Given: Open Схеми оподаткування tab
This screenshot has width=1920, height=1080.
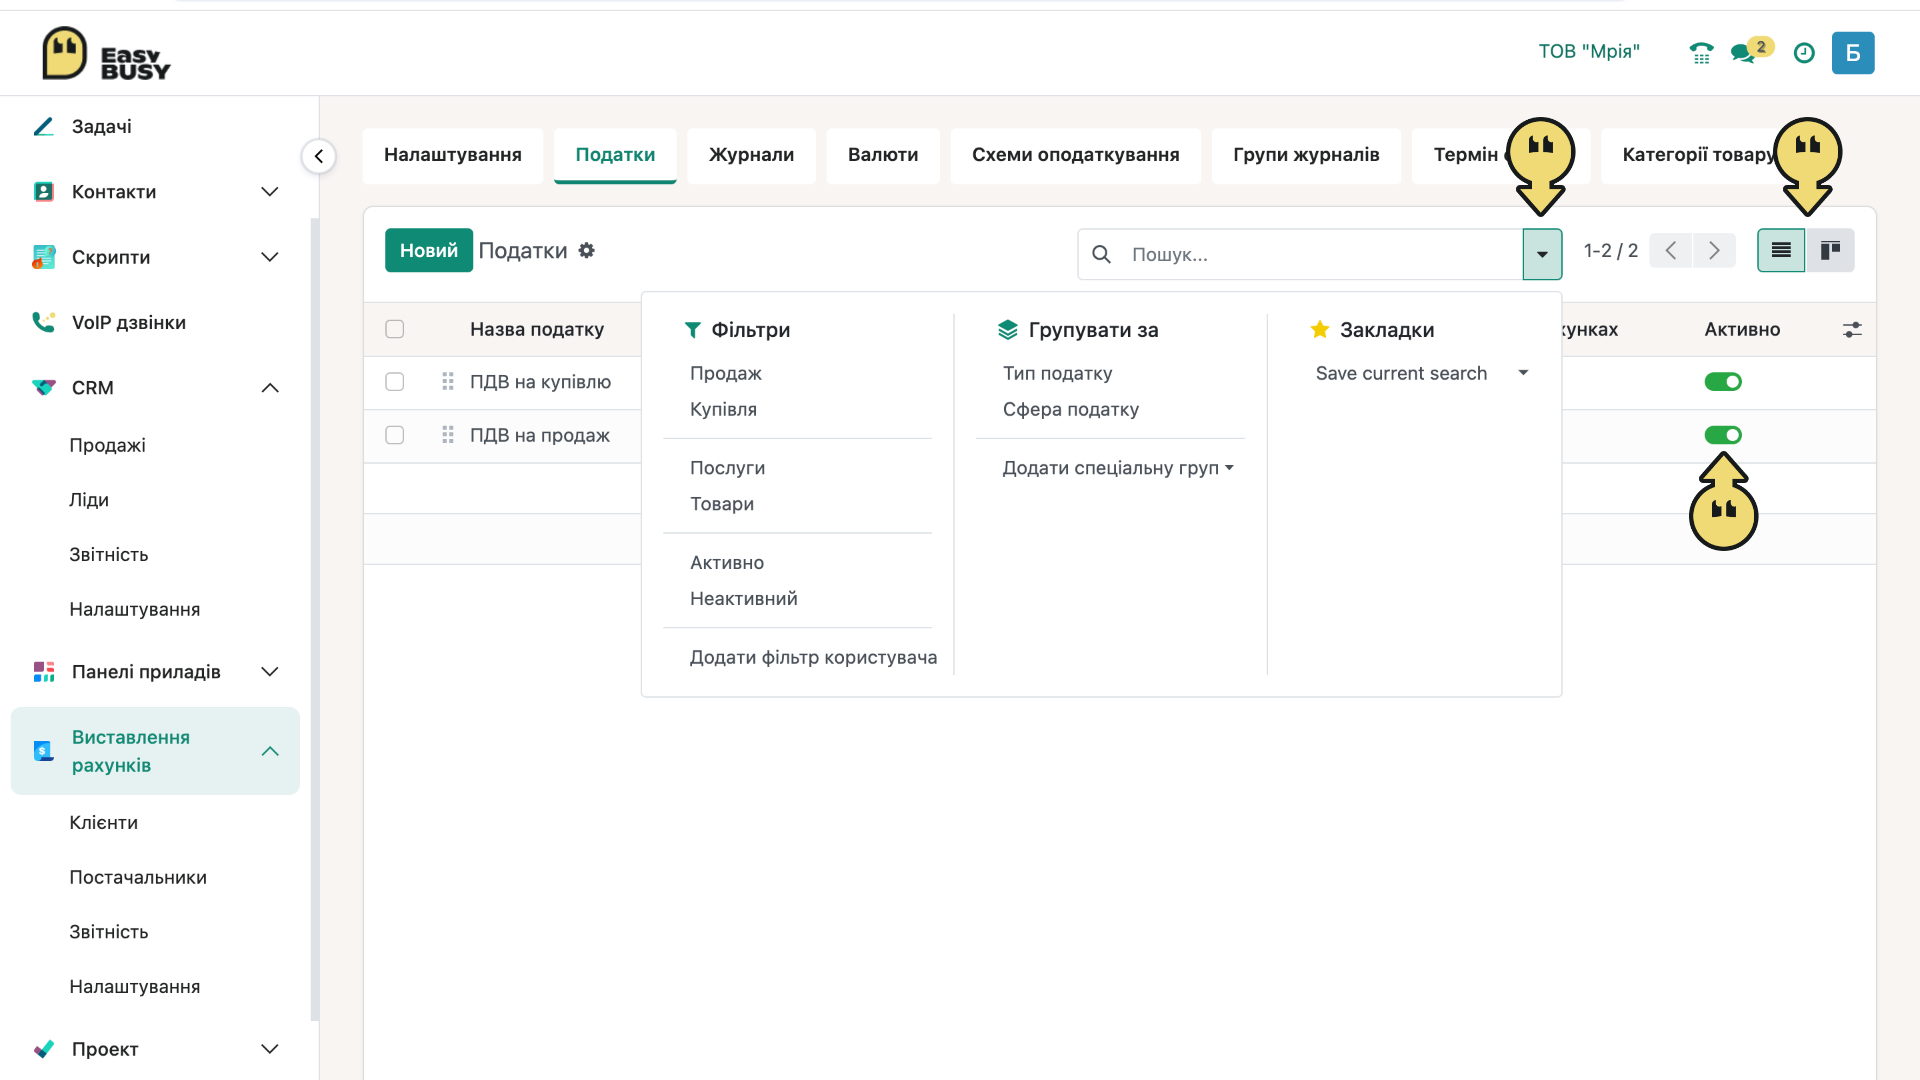Looking at the screenshot, I should tap(1076, 155).
